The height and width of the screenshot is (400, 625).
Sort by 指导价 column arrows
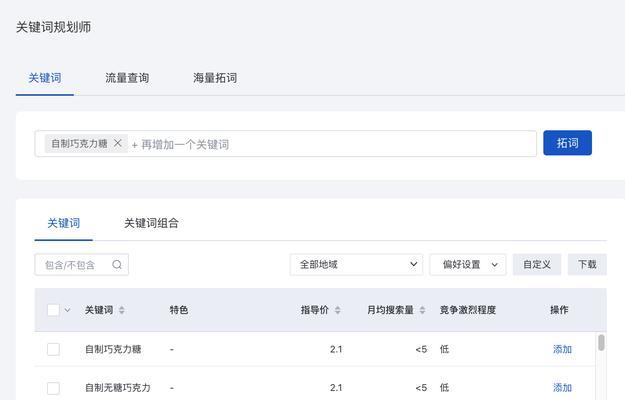pyautogui.click(x=338, y=310)
